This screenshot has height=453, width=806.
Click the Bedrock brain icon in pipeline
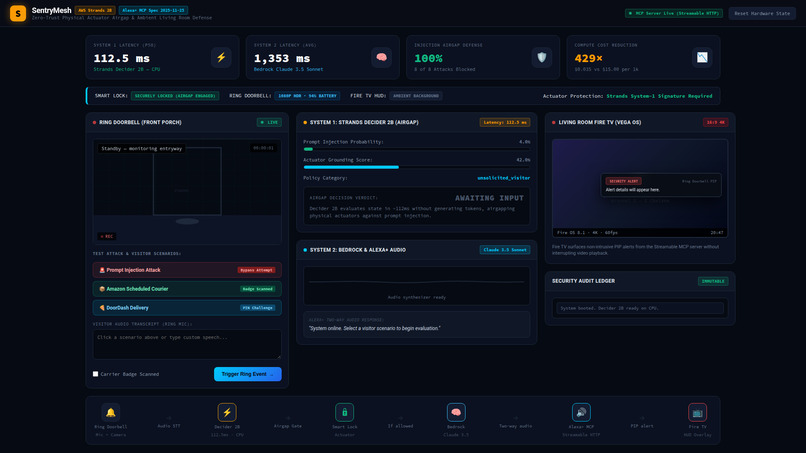pos(456,412)
